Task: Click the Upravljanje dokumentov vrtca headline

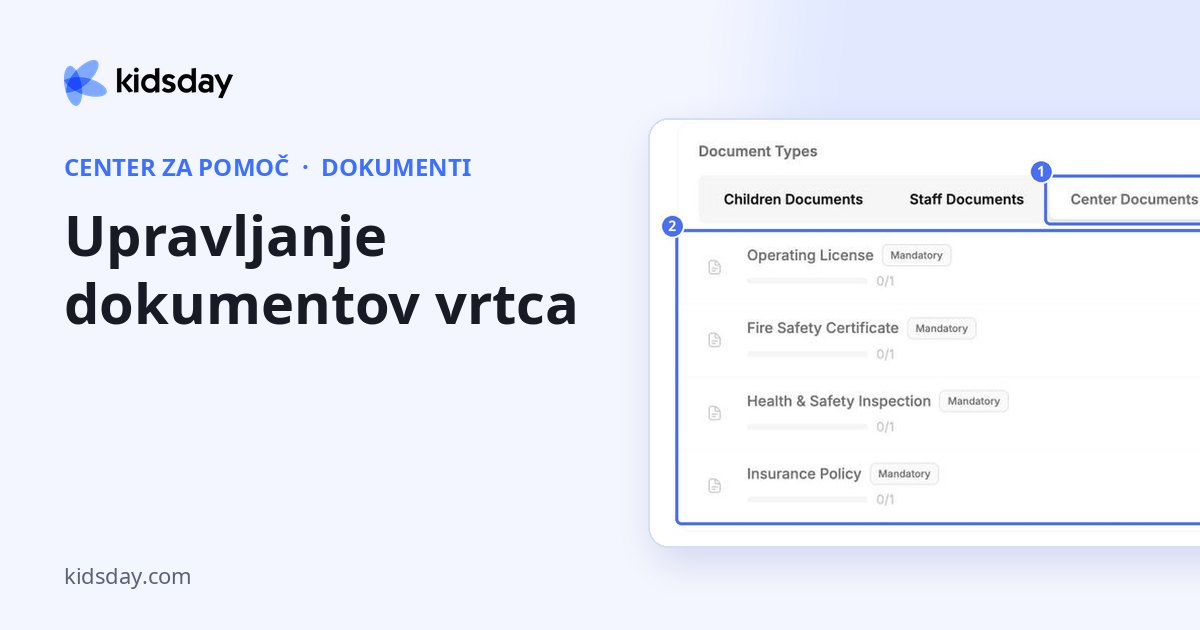Action: (x=320, y=271)
